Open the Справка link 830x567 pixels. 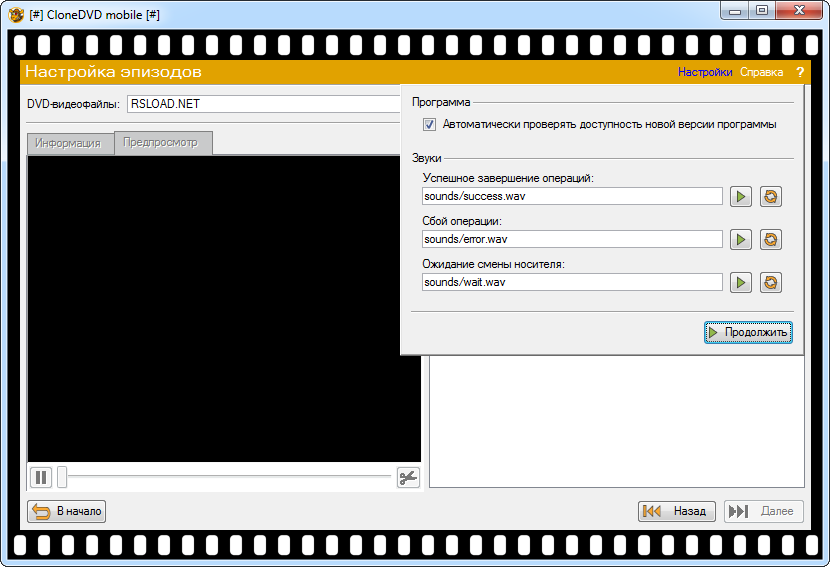click(x=761, y=72)
